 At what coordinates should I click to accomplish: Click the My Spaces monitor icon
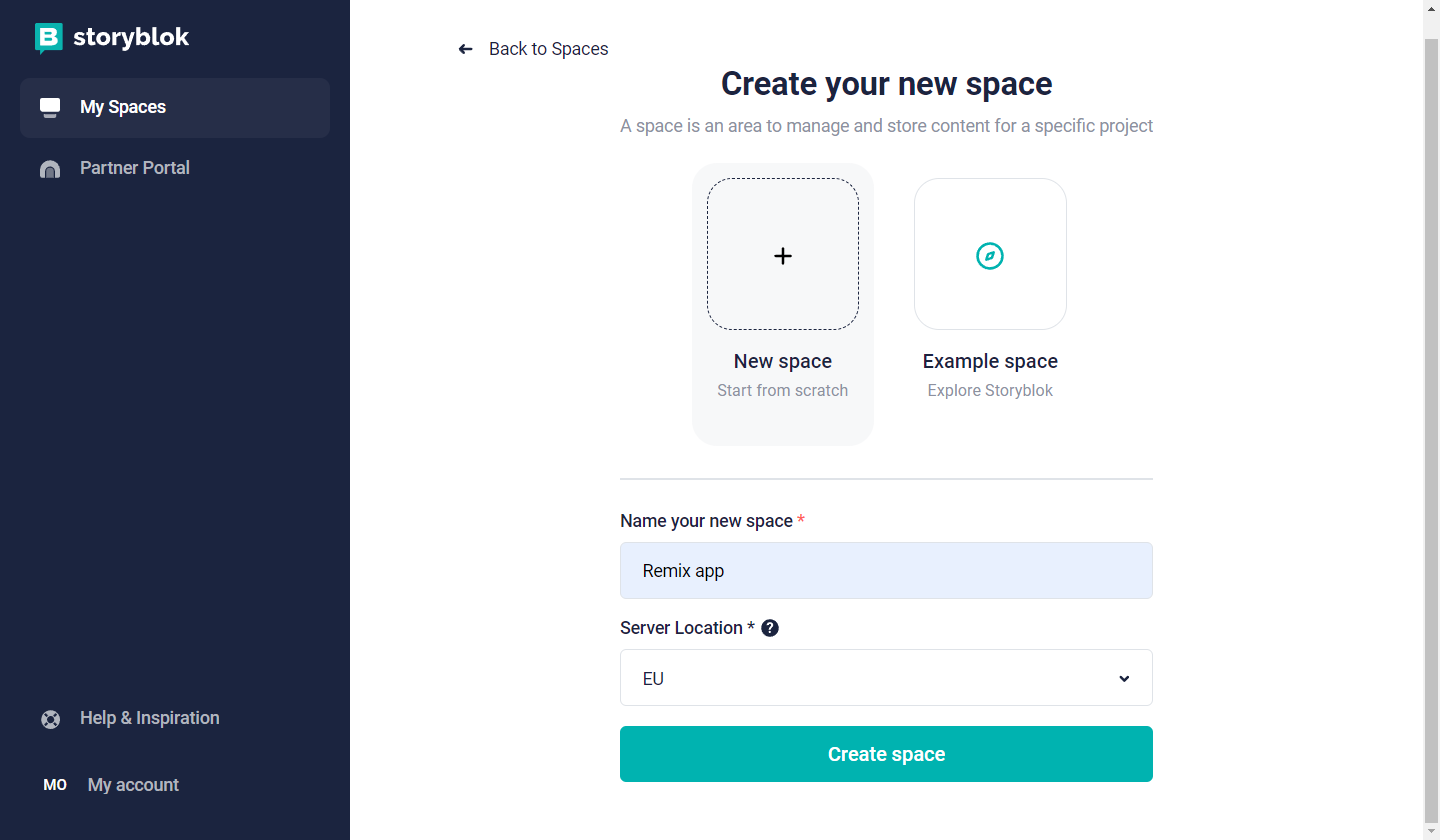coord(50,108)
